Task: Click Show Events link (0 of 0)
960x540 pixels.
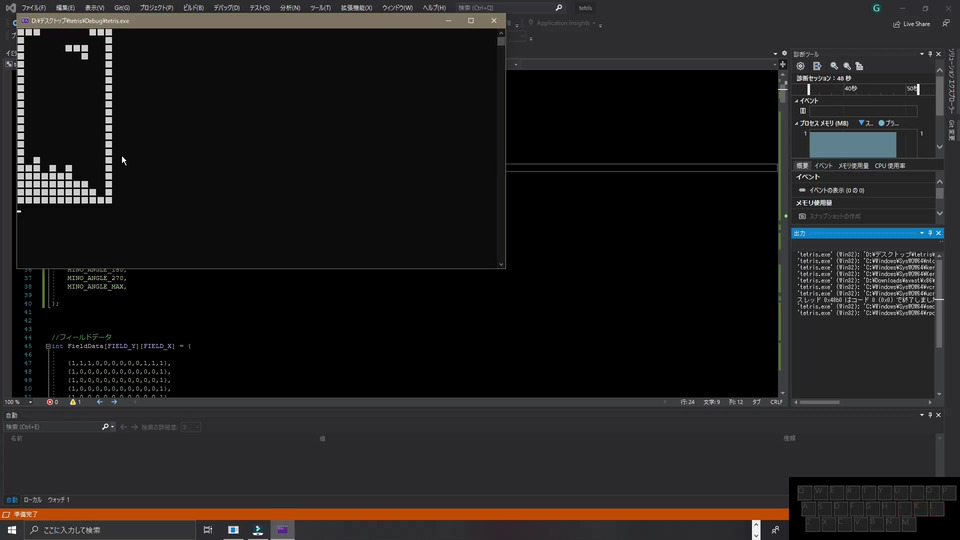Action: (x=836, y=190)
